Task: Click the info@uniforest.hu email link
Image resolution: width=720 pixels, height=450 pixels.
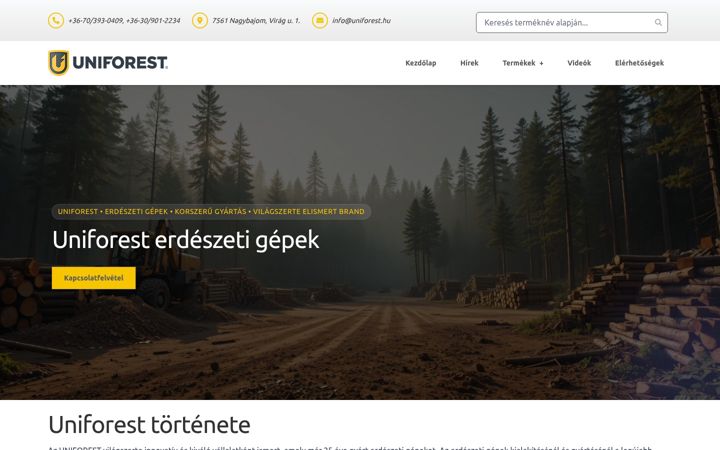Action: (x=361, y=21)
